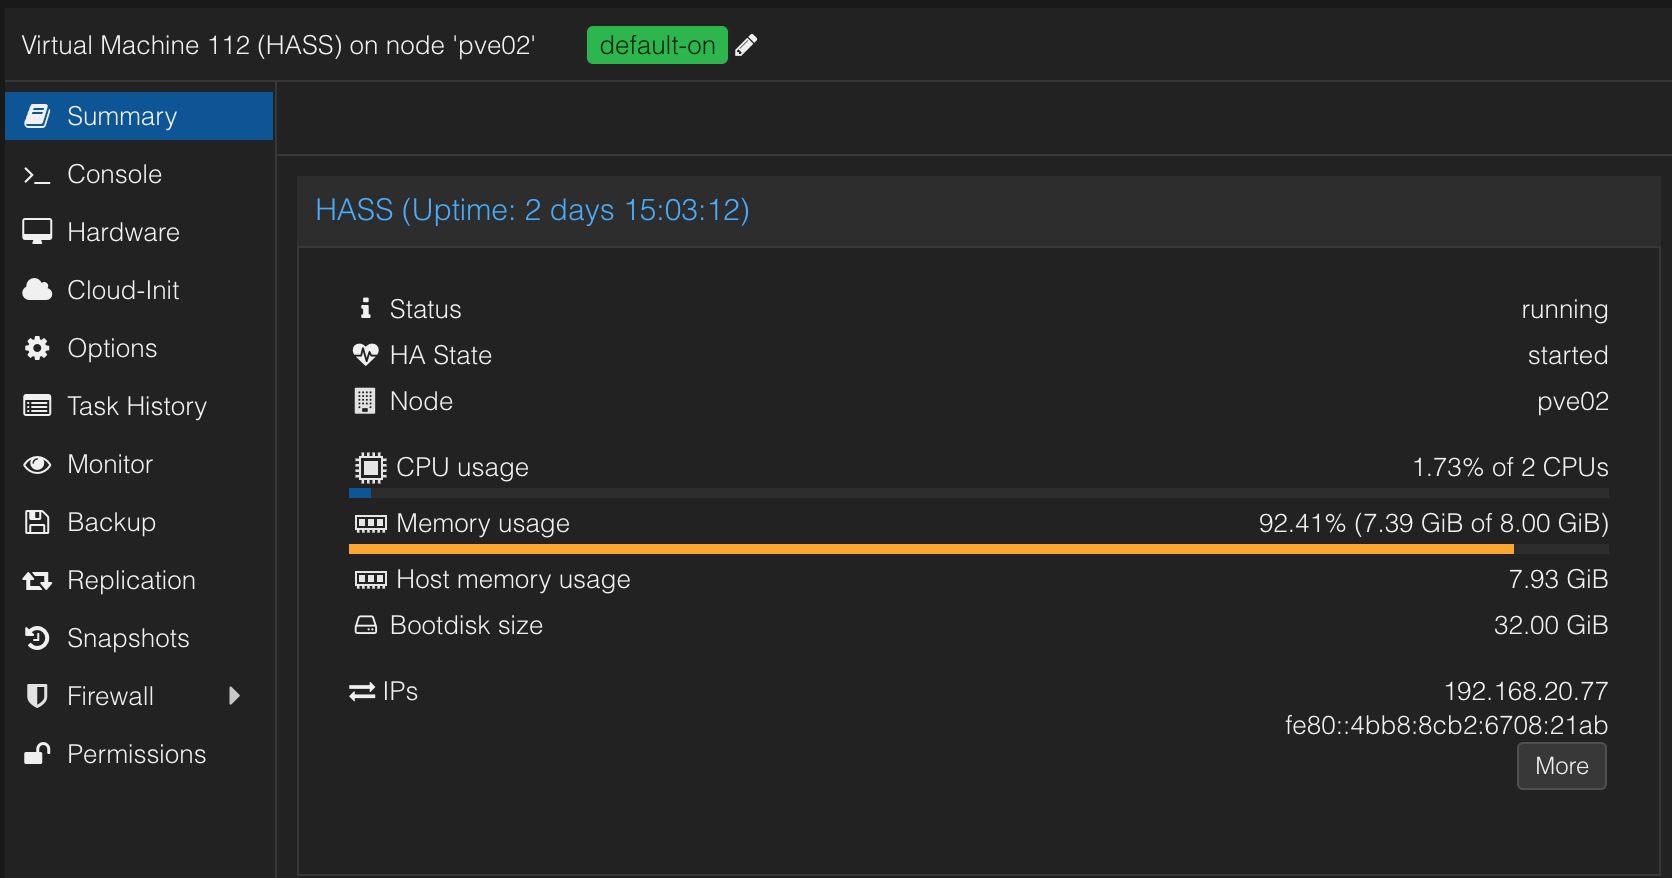Screen dimensions: 1672x878
Task: Click the HA State heartbeat icon
Action: coord(365,355)
